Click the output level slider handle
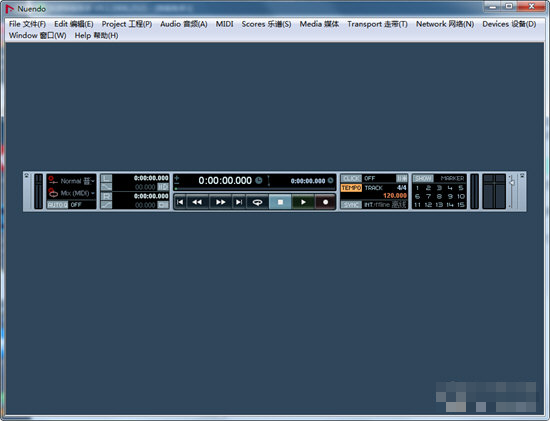 512,182
